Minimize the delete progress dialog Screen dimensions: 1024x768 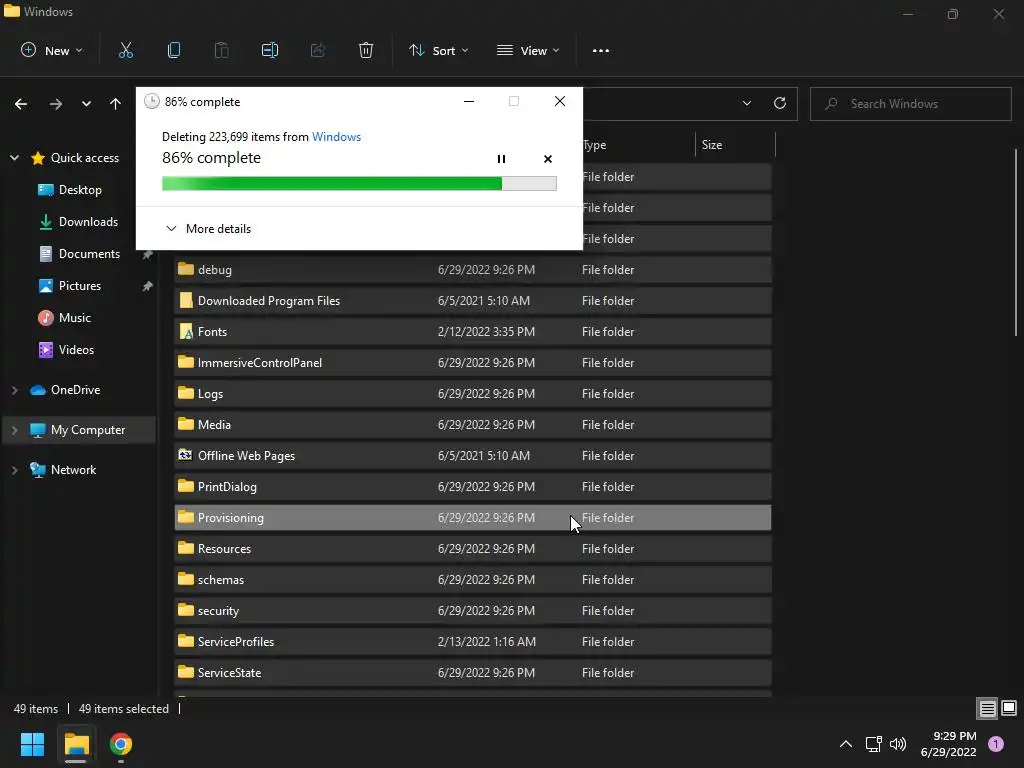click(x=469, y=101)
